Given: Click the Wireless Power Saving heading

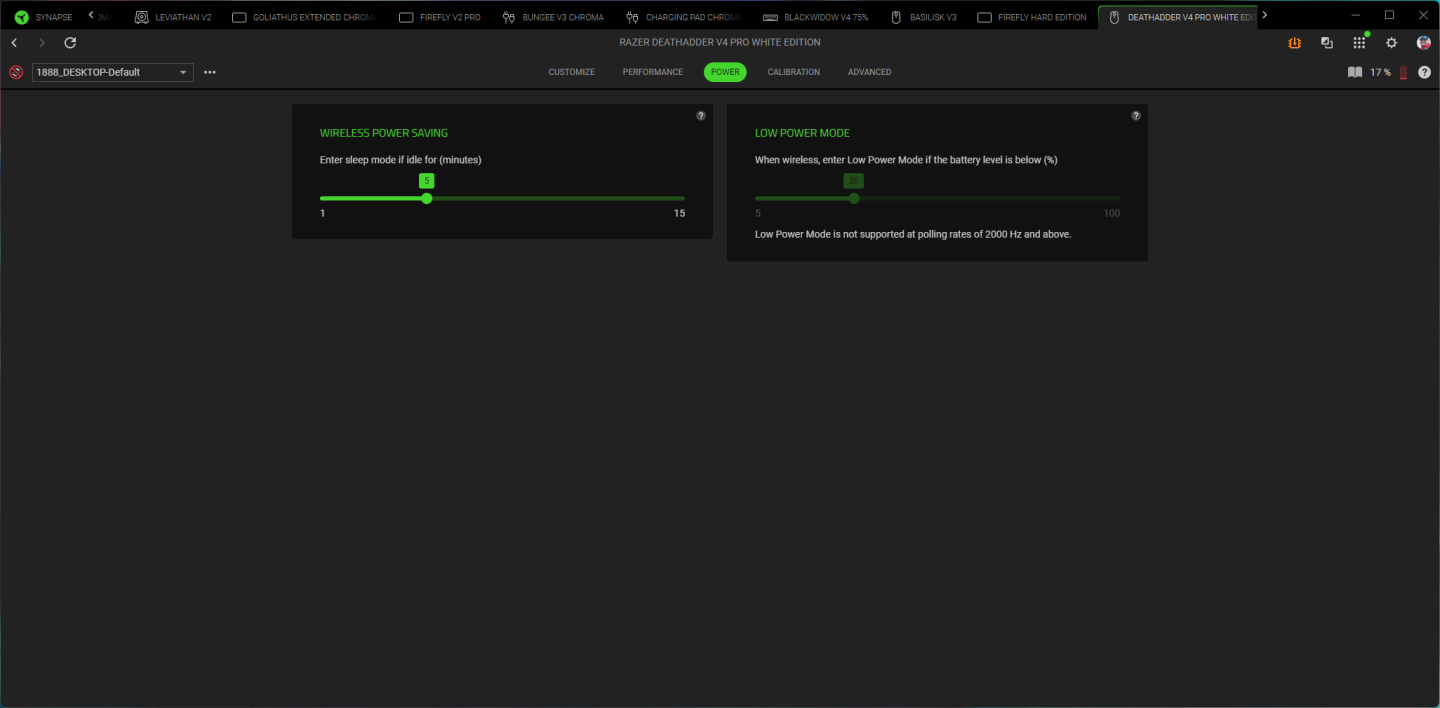Looking at the screenshot, I should [x=384, y=133].
